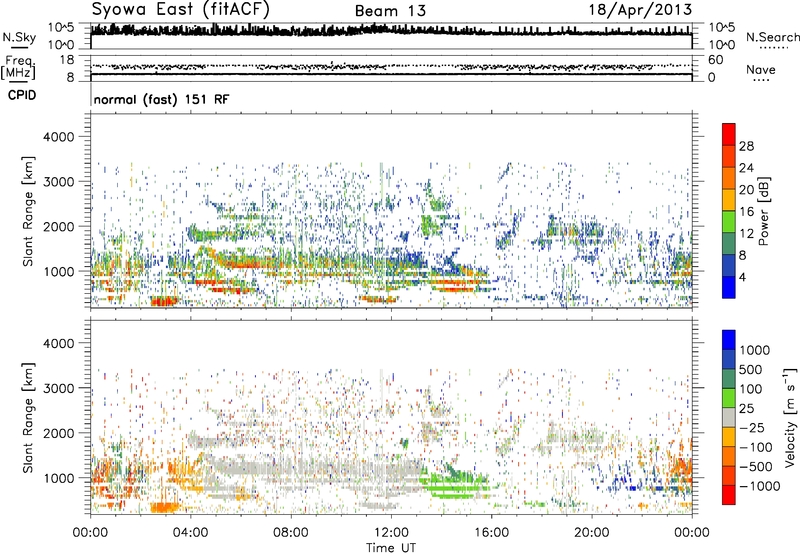
Task: Click the Slant Range [km] label of power panel
Action: click(x=28, y=211)
